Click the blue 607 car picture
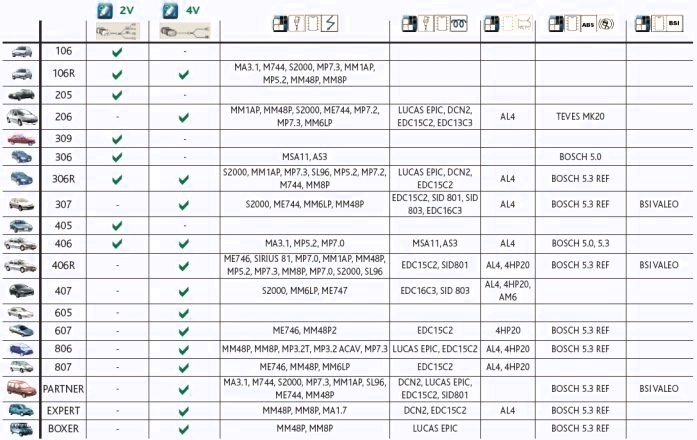 (21, 331)
